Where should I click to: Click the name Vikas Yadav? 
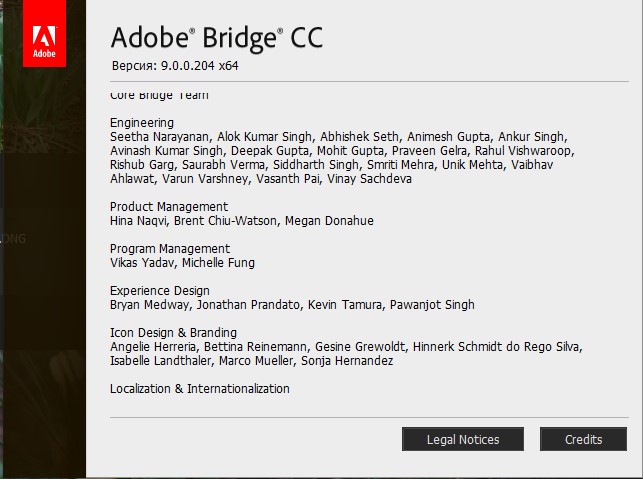[x=142, y=263]
